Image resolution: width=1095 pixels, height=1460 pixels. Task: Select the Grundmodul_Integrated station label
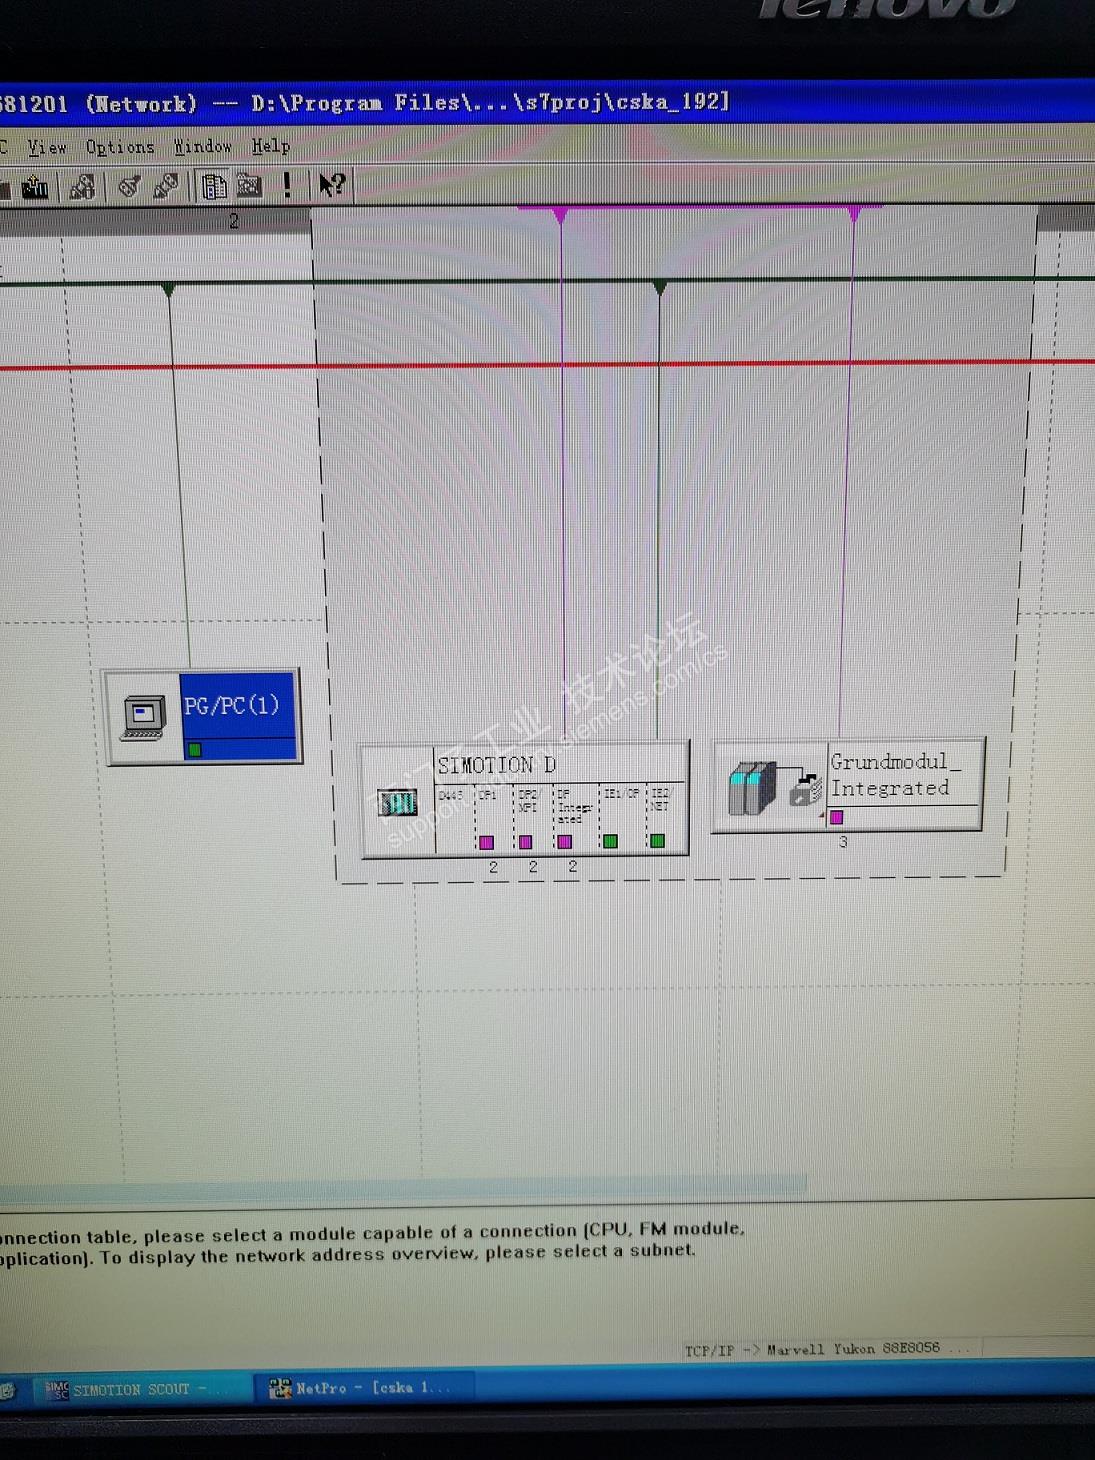tap(895, 775)
